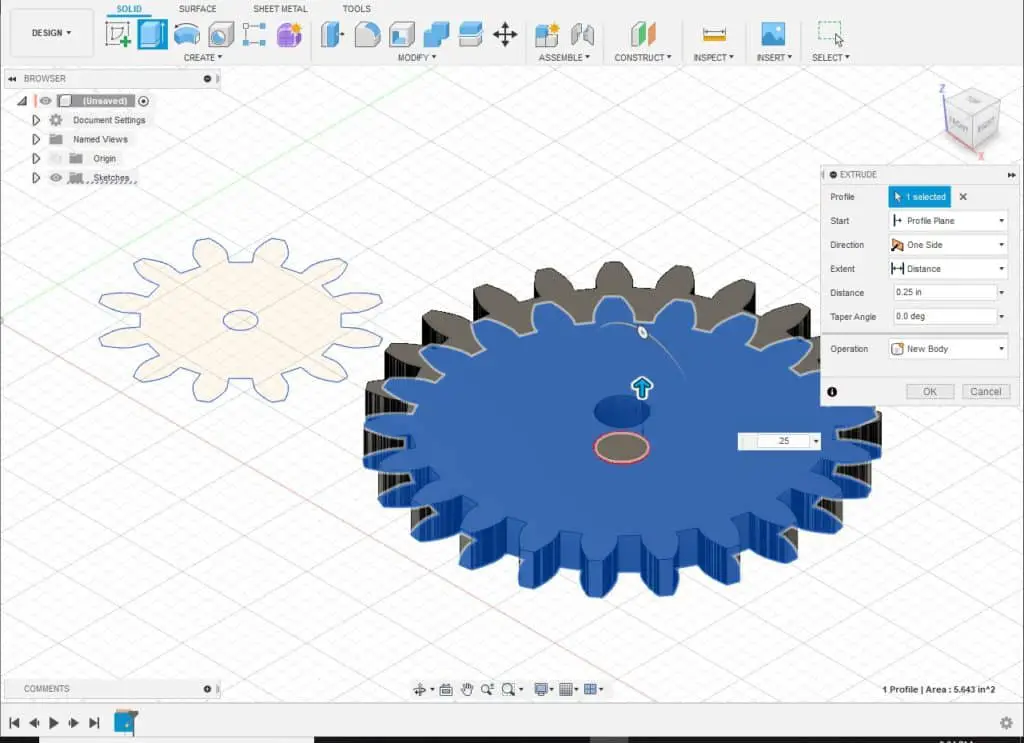Select the Create Sketch tool
This screenshot has height=743, width=1024.
118,34
